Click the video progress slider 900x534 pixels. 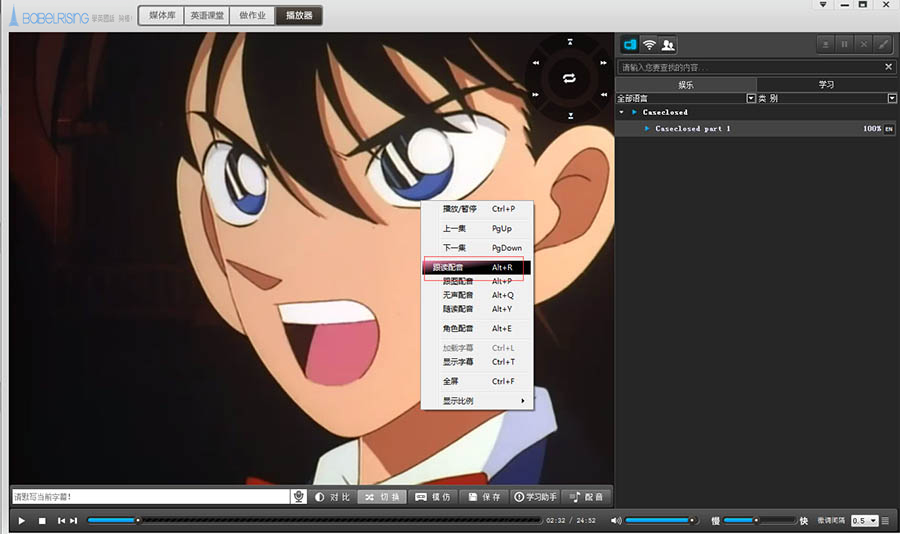pyautogui.click(x=314, y=520)
